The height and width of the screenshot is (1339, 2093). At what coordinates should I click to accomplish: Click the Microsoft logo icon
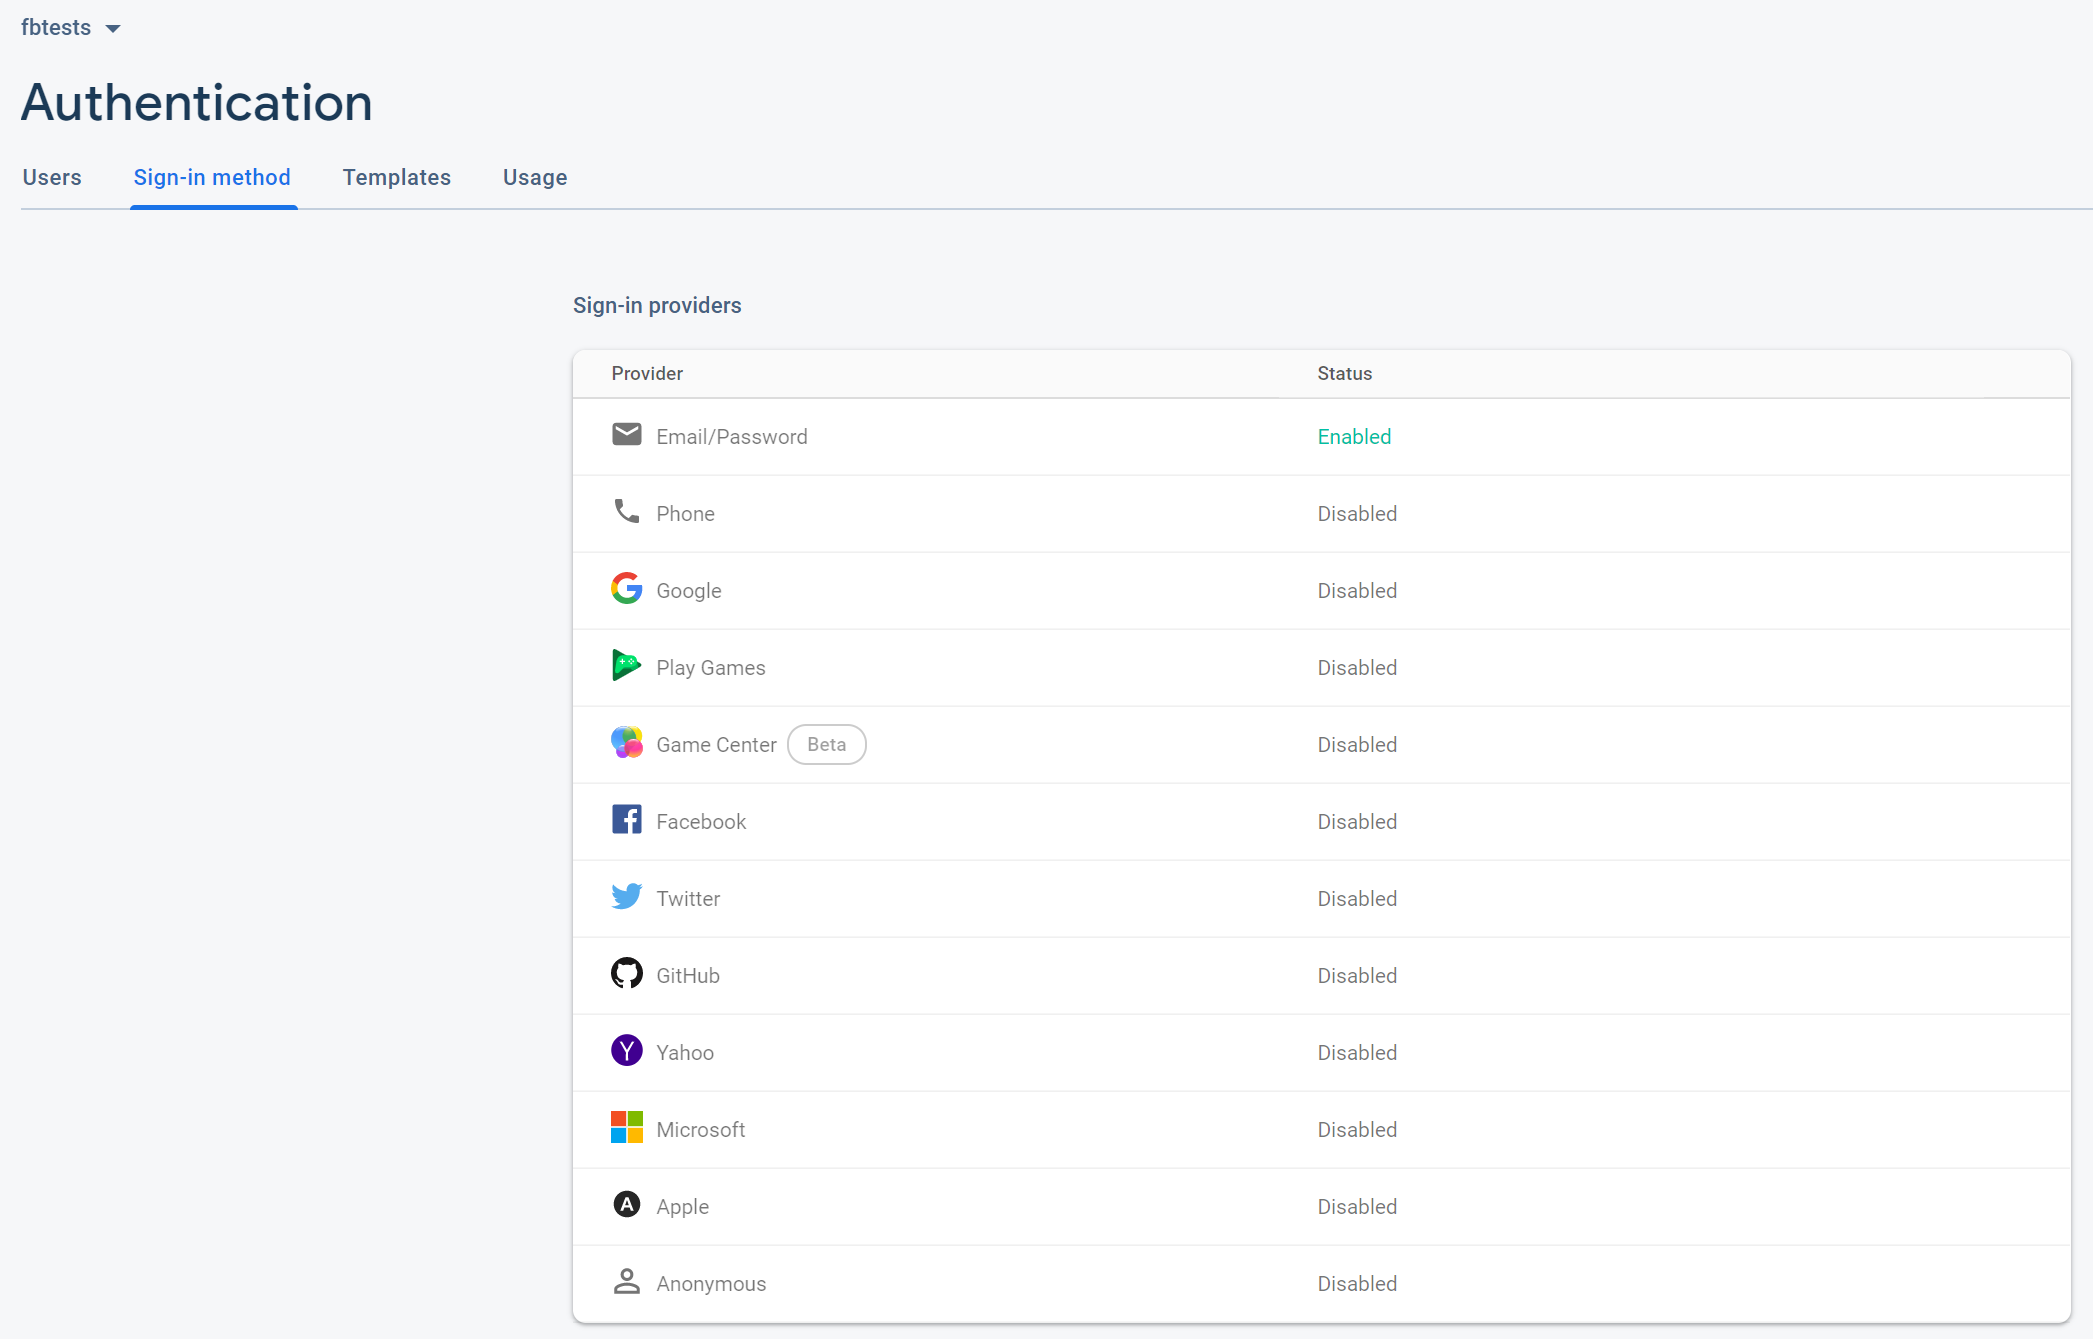click(626, 1127)
